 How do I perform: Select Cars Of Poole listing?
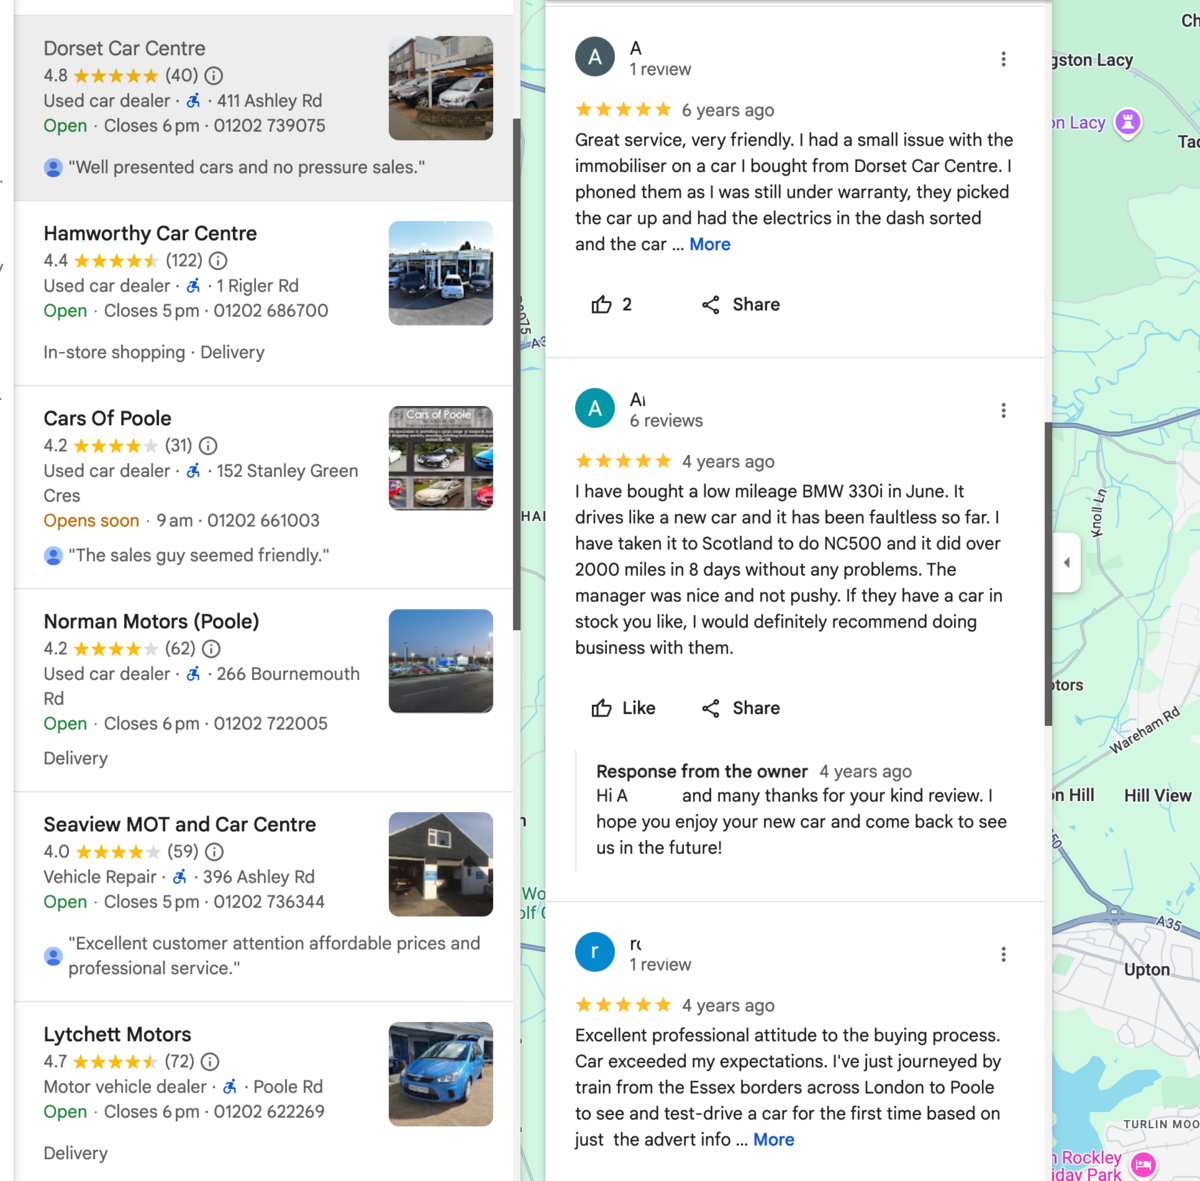(x=108, y=418)
